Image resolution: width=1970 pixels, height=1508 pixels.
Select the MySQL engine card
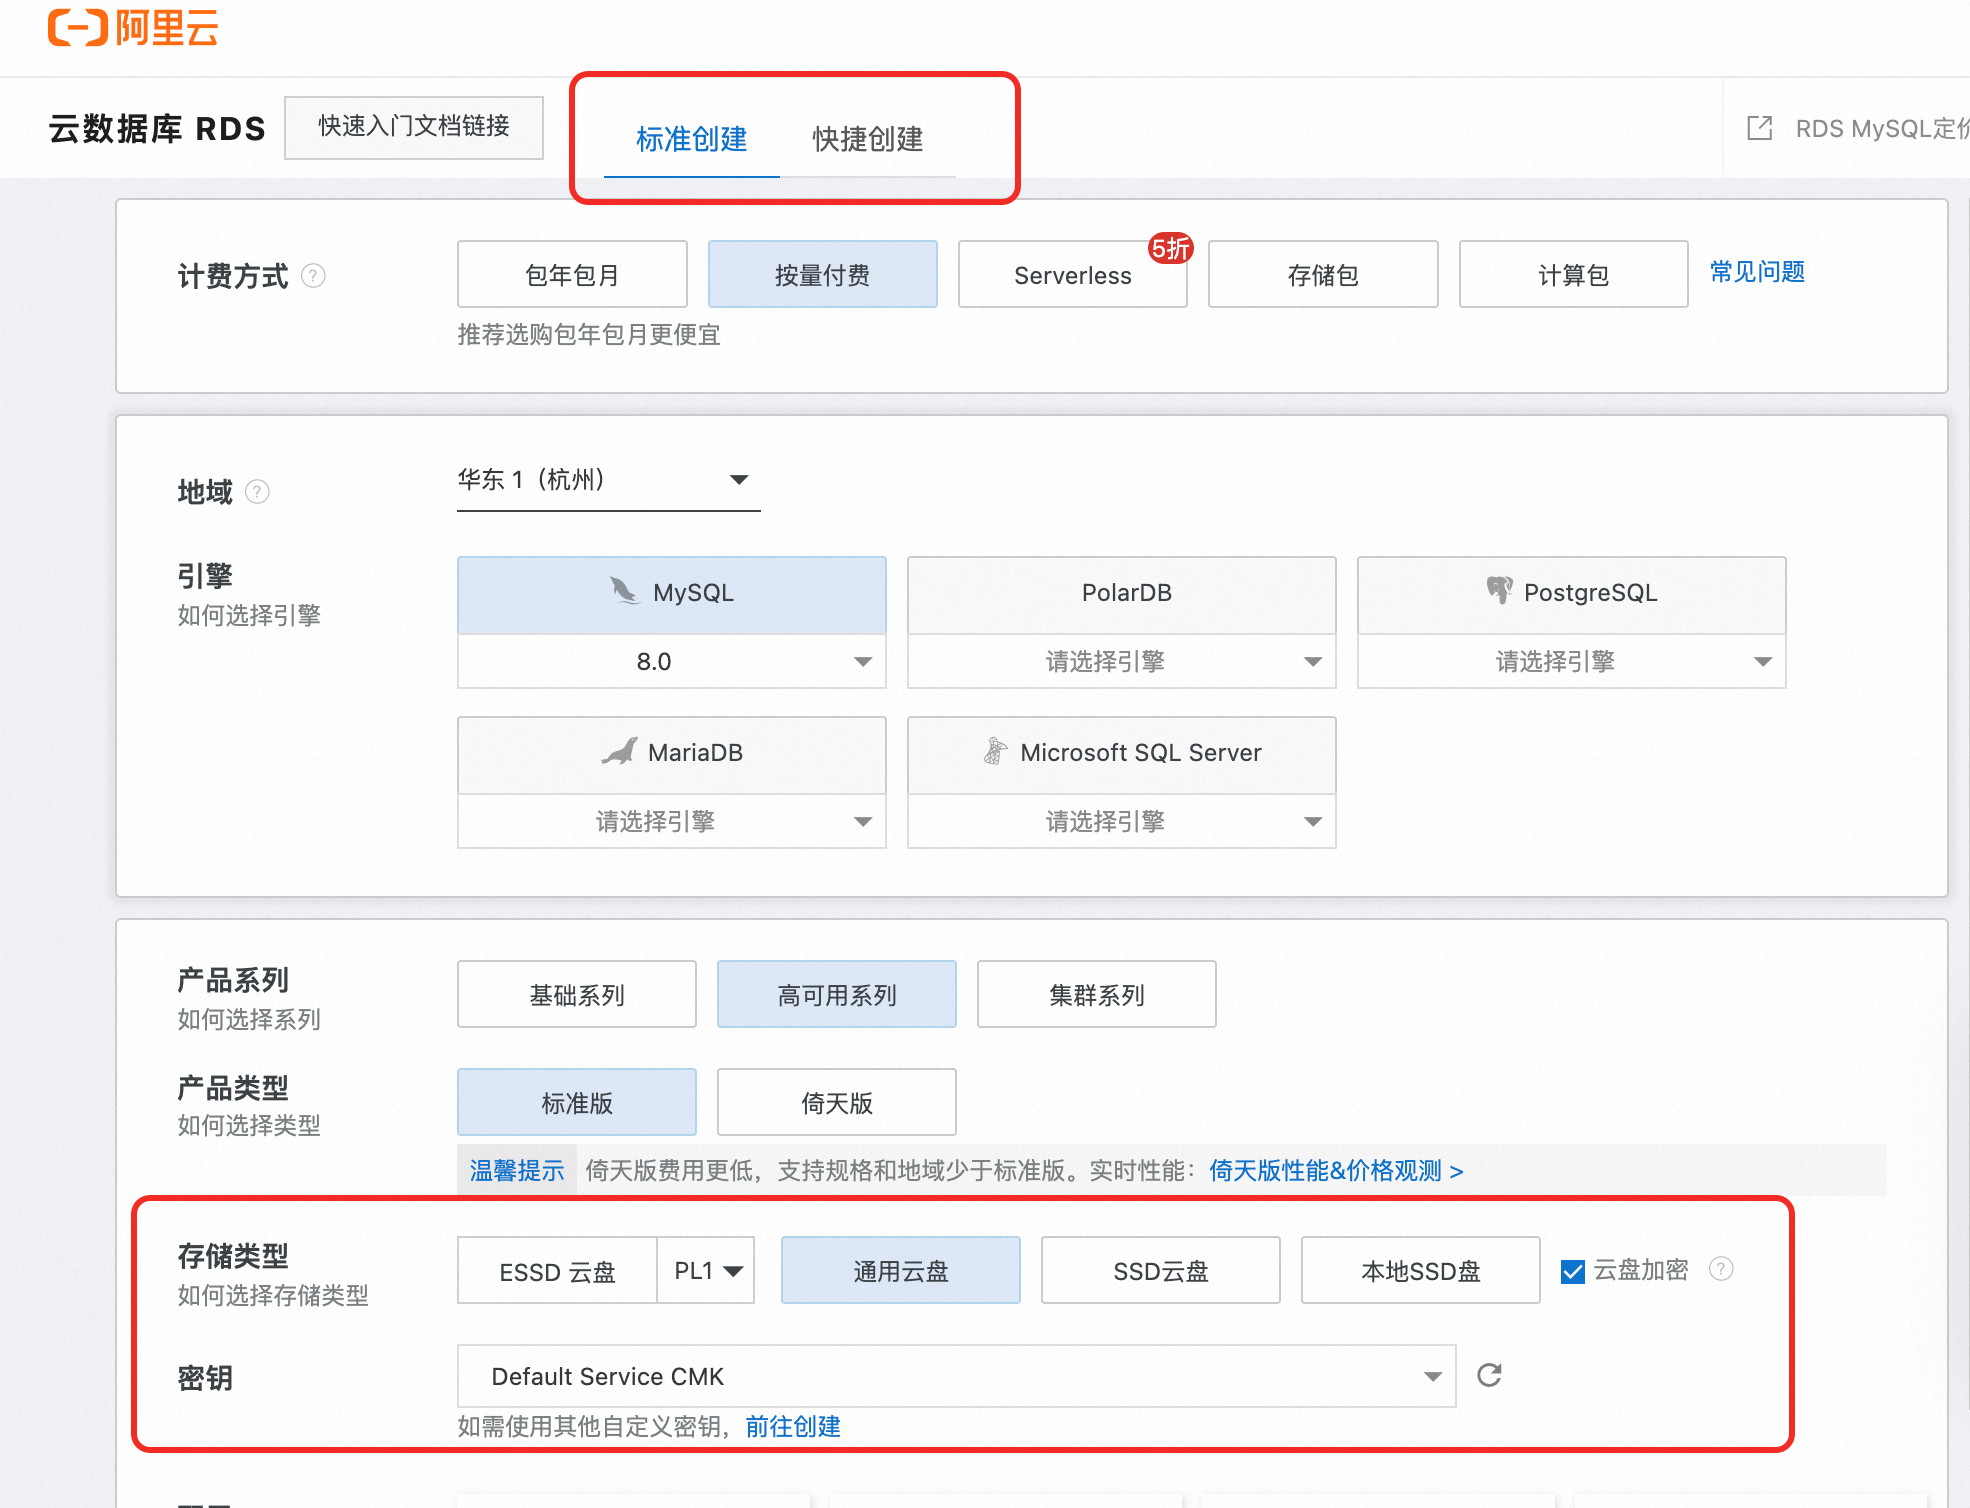click(672, 595)
